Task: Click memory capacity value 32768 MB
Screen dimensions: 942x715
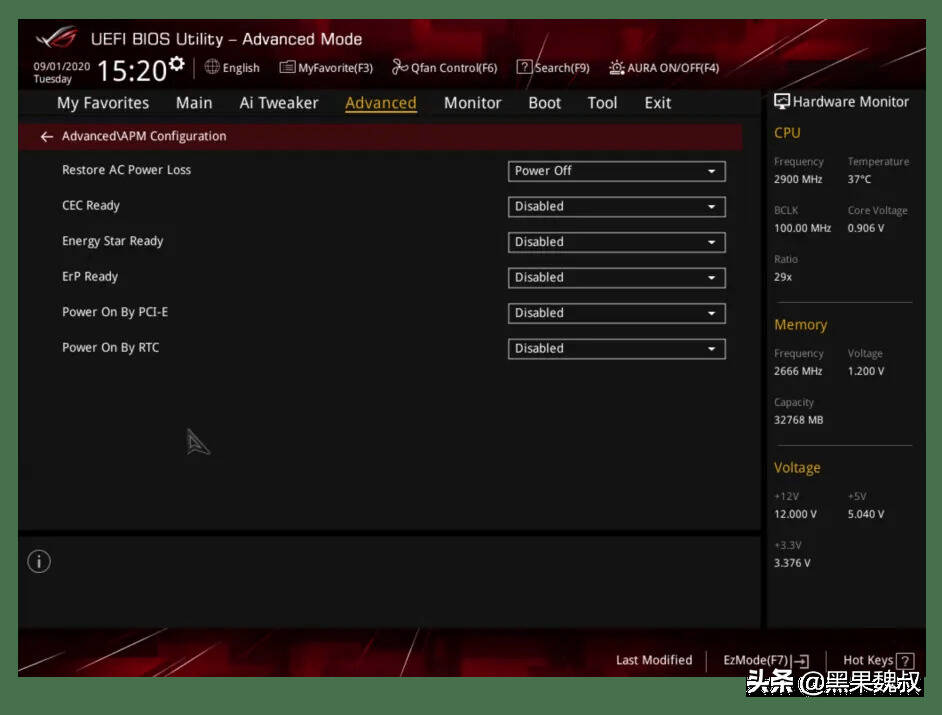Action: click(798, 420)
